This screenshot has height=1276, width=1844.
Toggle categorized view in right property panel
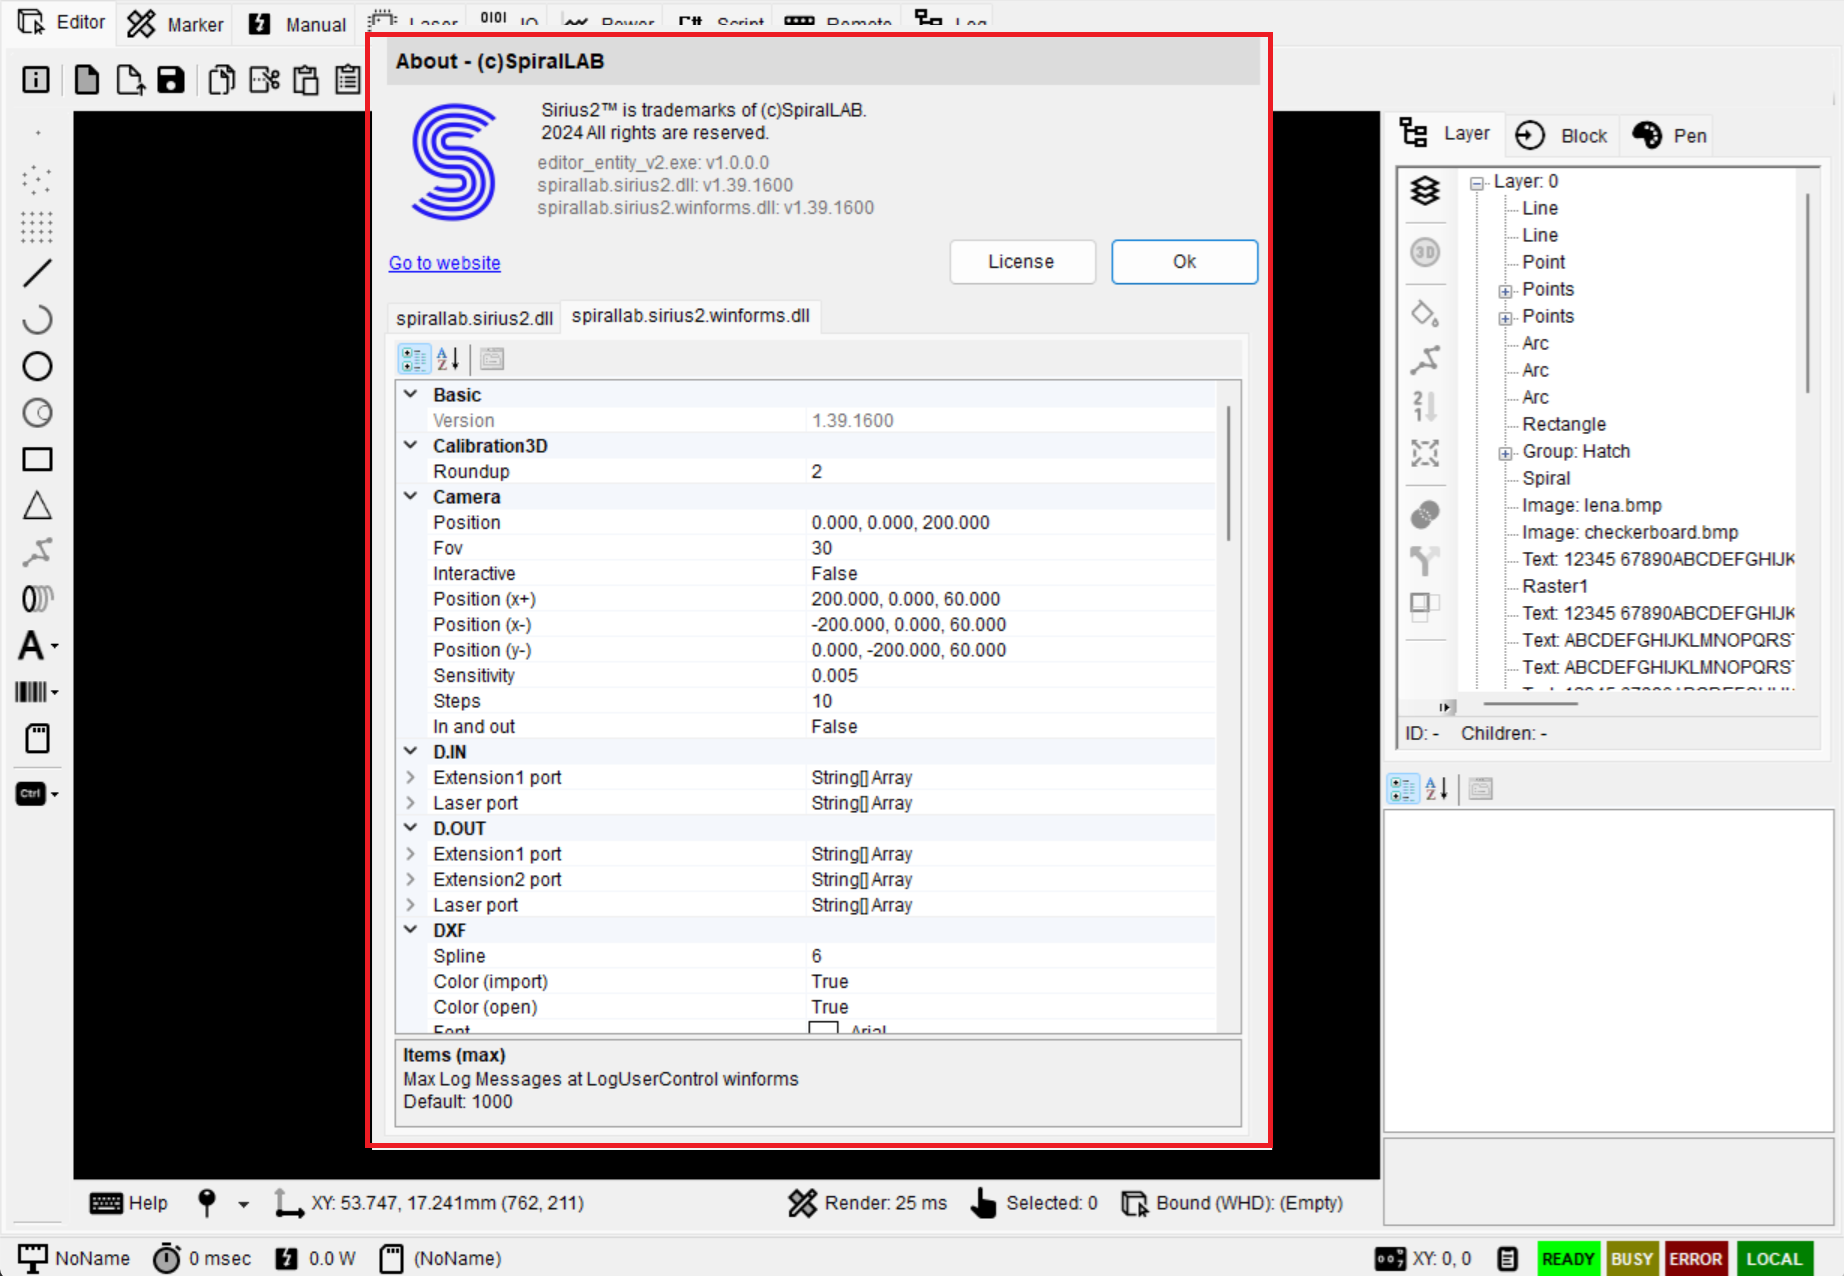click(x=1403, y=789)
